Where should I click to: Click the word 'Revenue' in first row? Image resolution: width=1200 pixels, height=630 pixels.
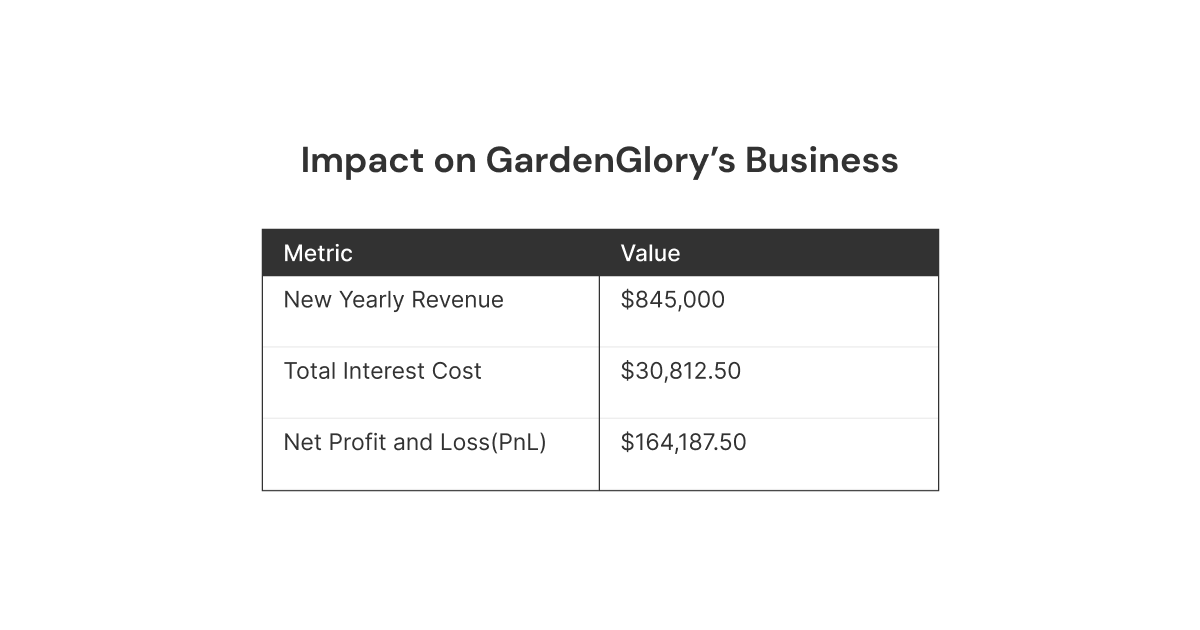(460, 300)
